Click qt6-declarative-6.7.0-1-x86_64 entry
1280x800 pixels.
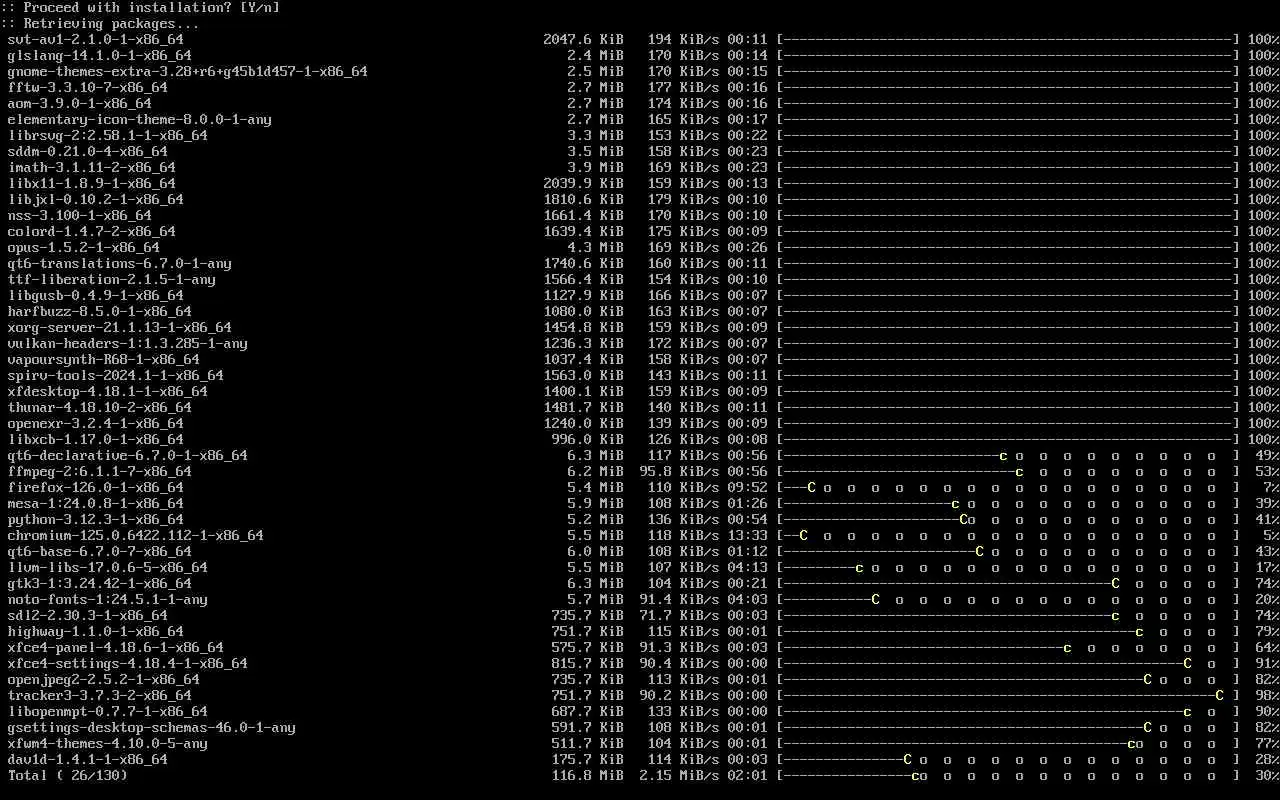click(x=128, y=456)
